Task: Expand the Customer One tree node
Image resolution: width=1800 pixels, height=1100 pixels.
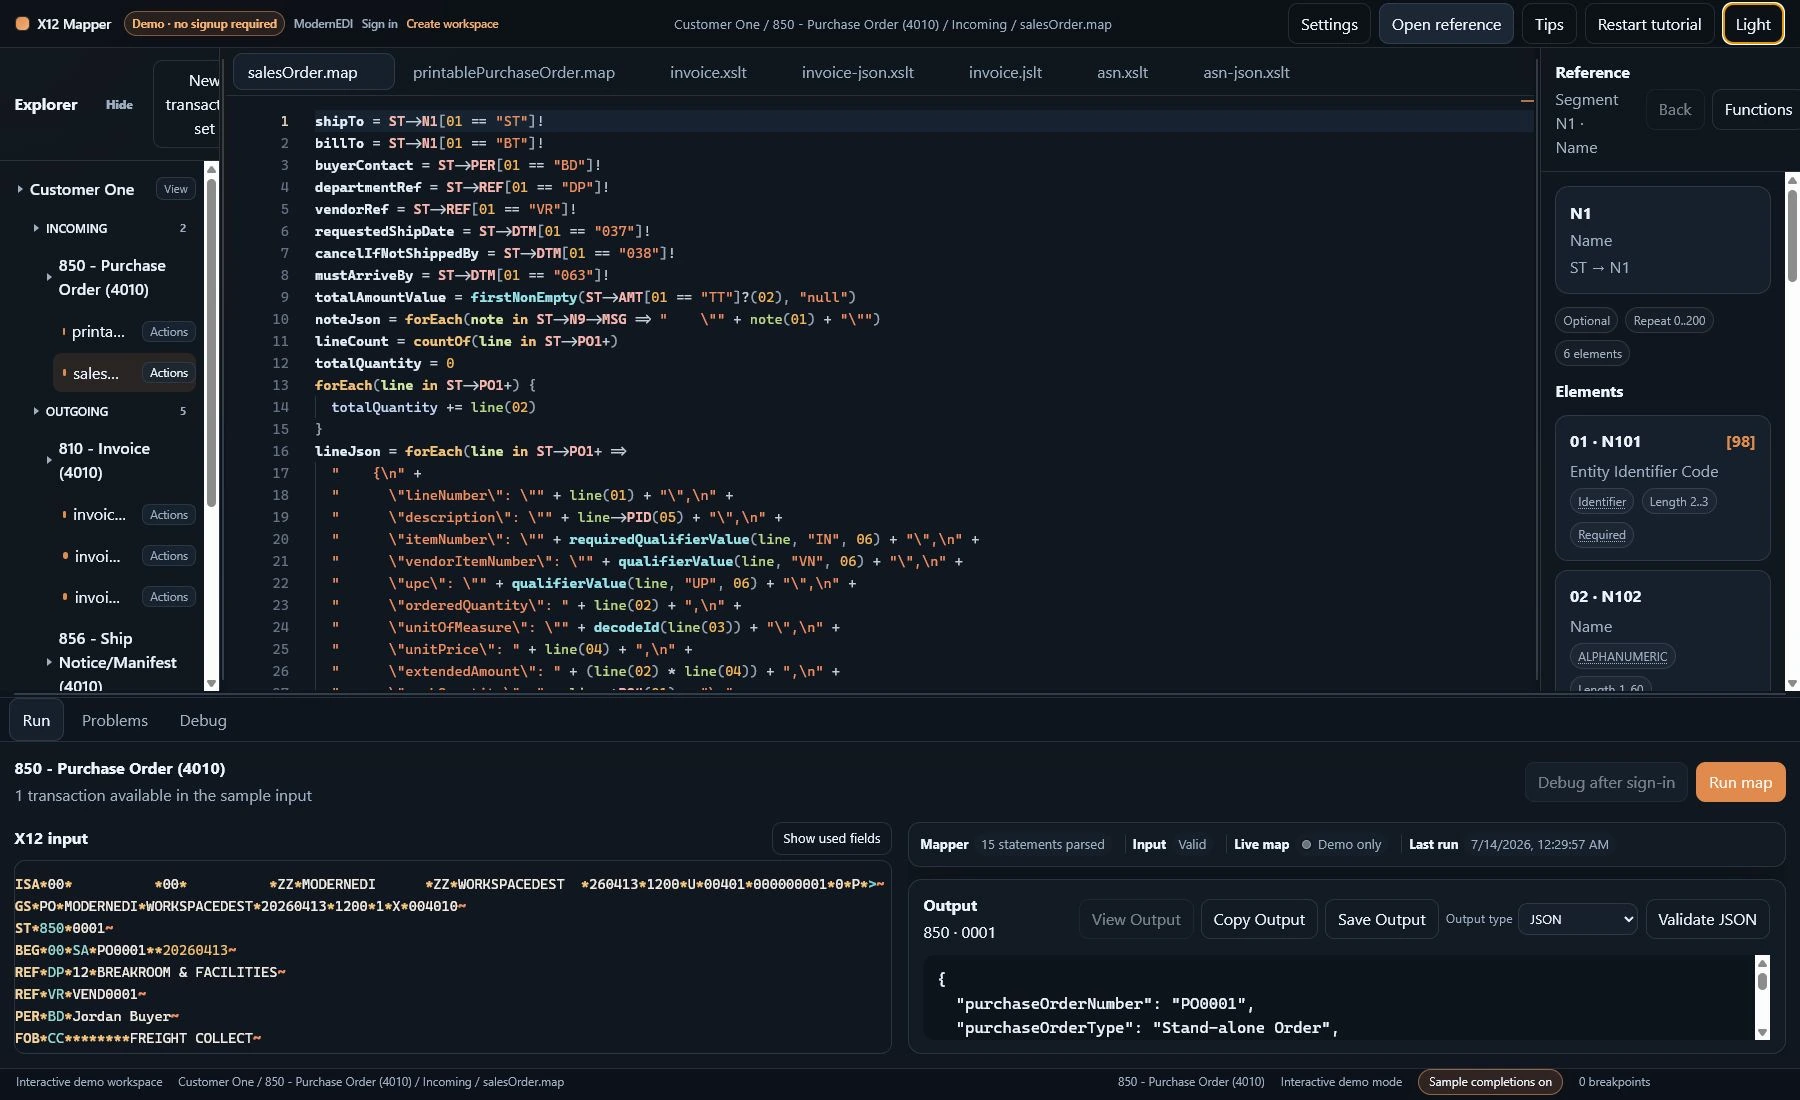Action: (x=20, y=189)
